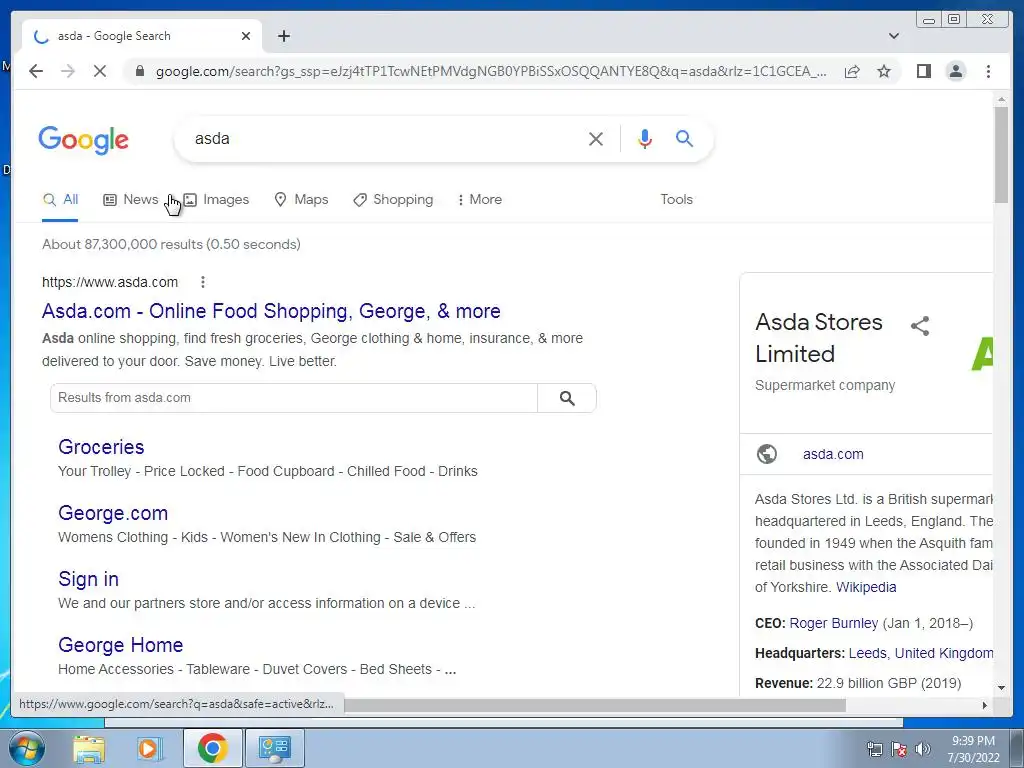
Task: Click the vertical scrollbar thumb
Action: [1001, 154]
